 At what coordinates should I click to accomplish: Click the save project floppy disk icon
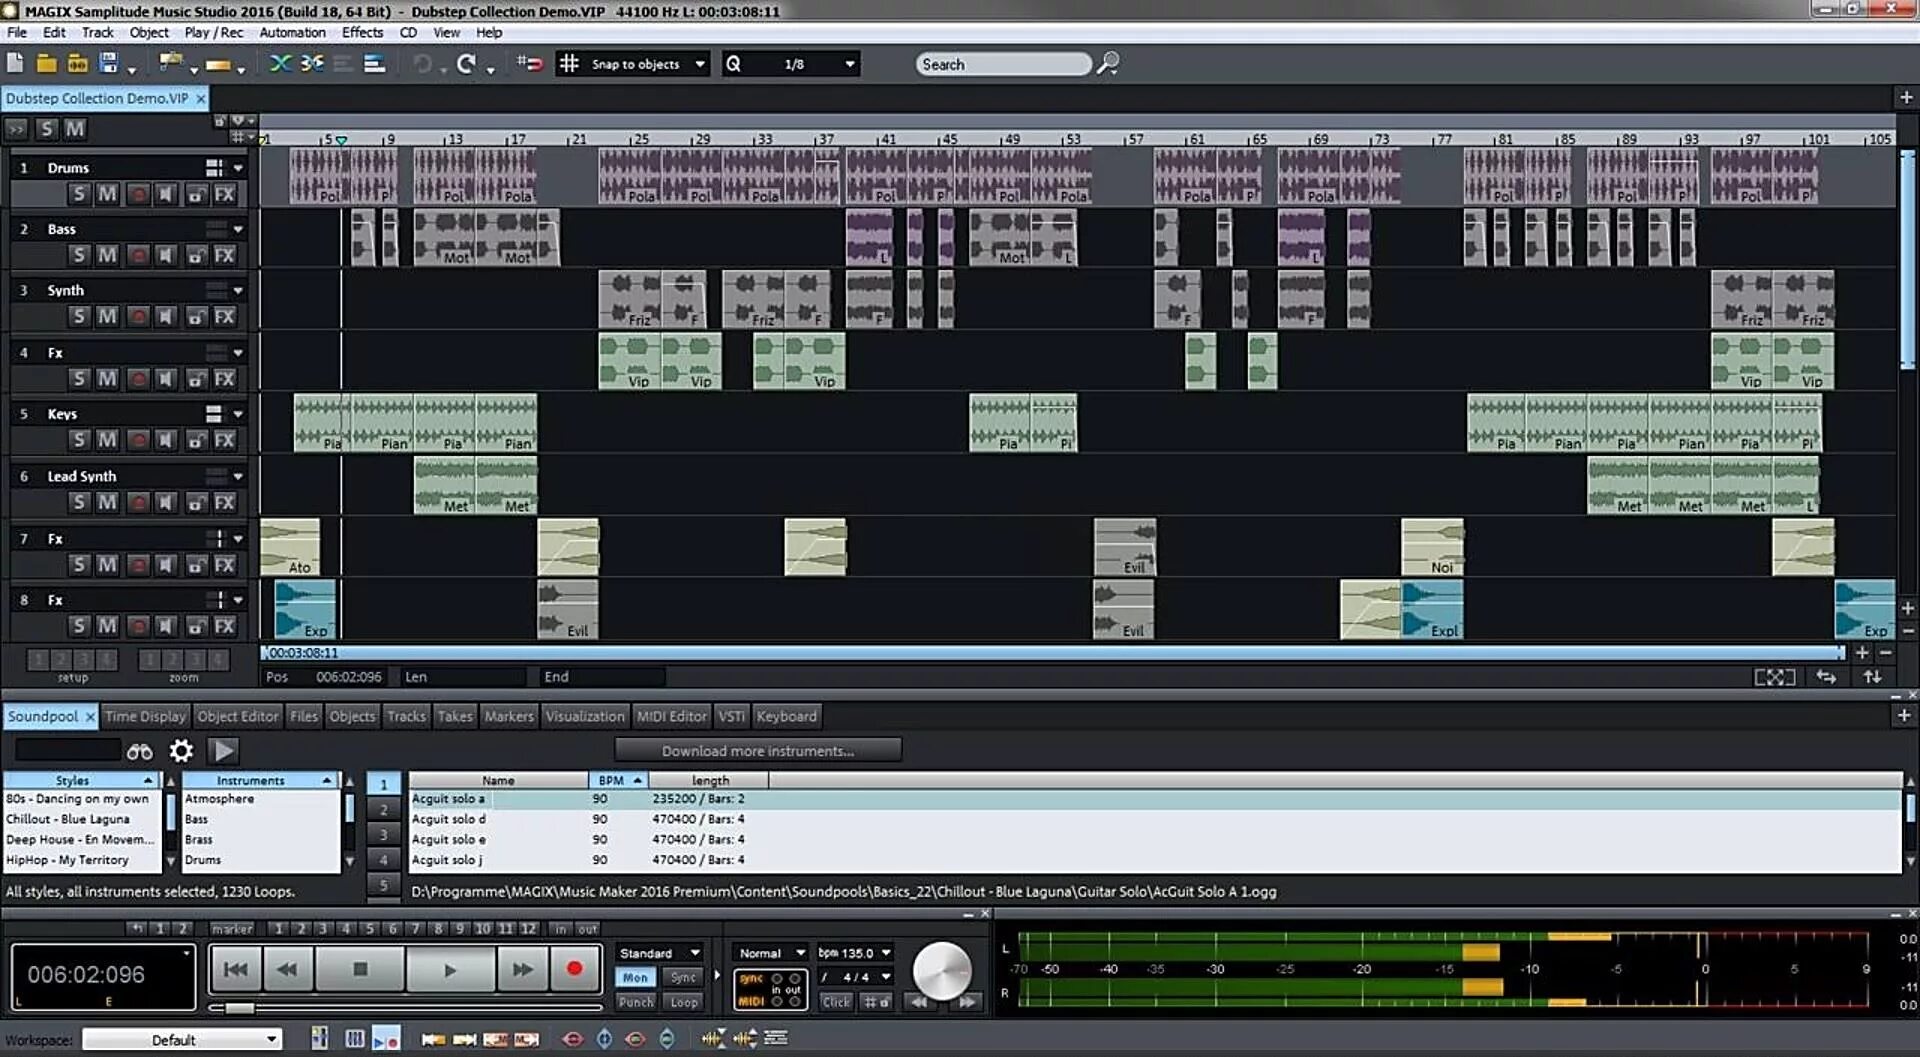(x=109, y=64)
